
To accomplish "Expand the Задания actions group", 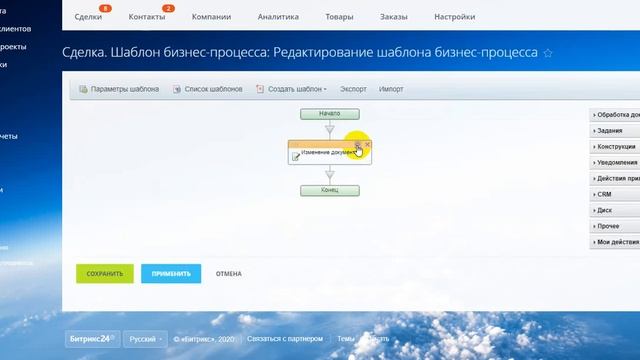I will pos(615,131).
